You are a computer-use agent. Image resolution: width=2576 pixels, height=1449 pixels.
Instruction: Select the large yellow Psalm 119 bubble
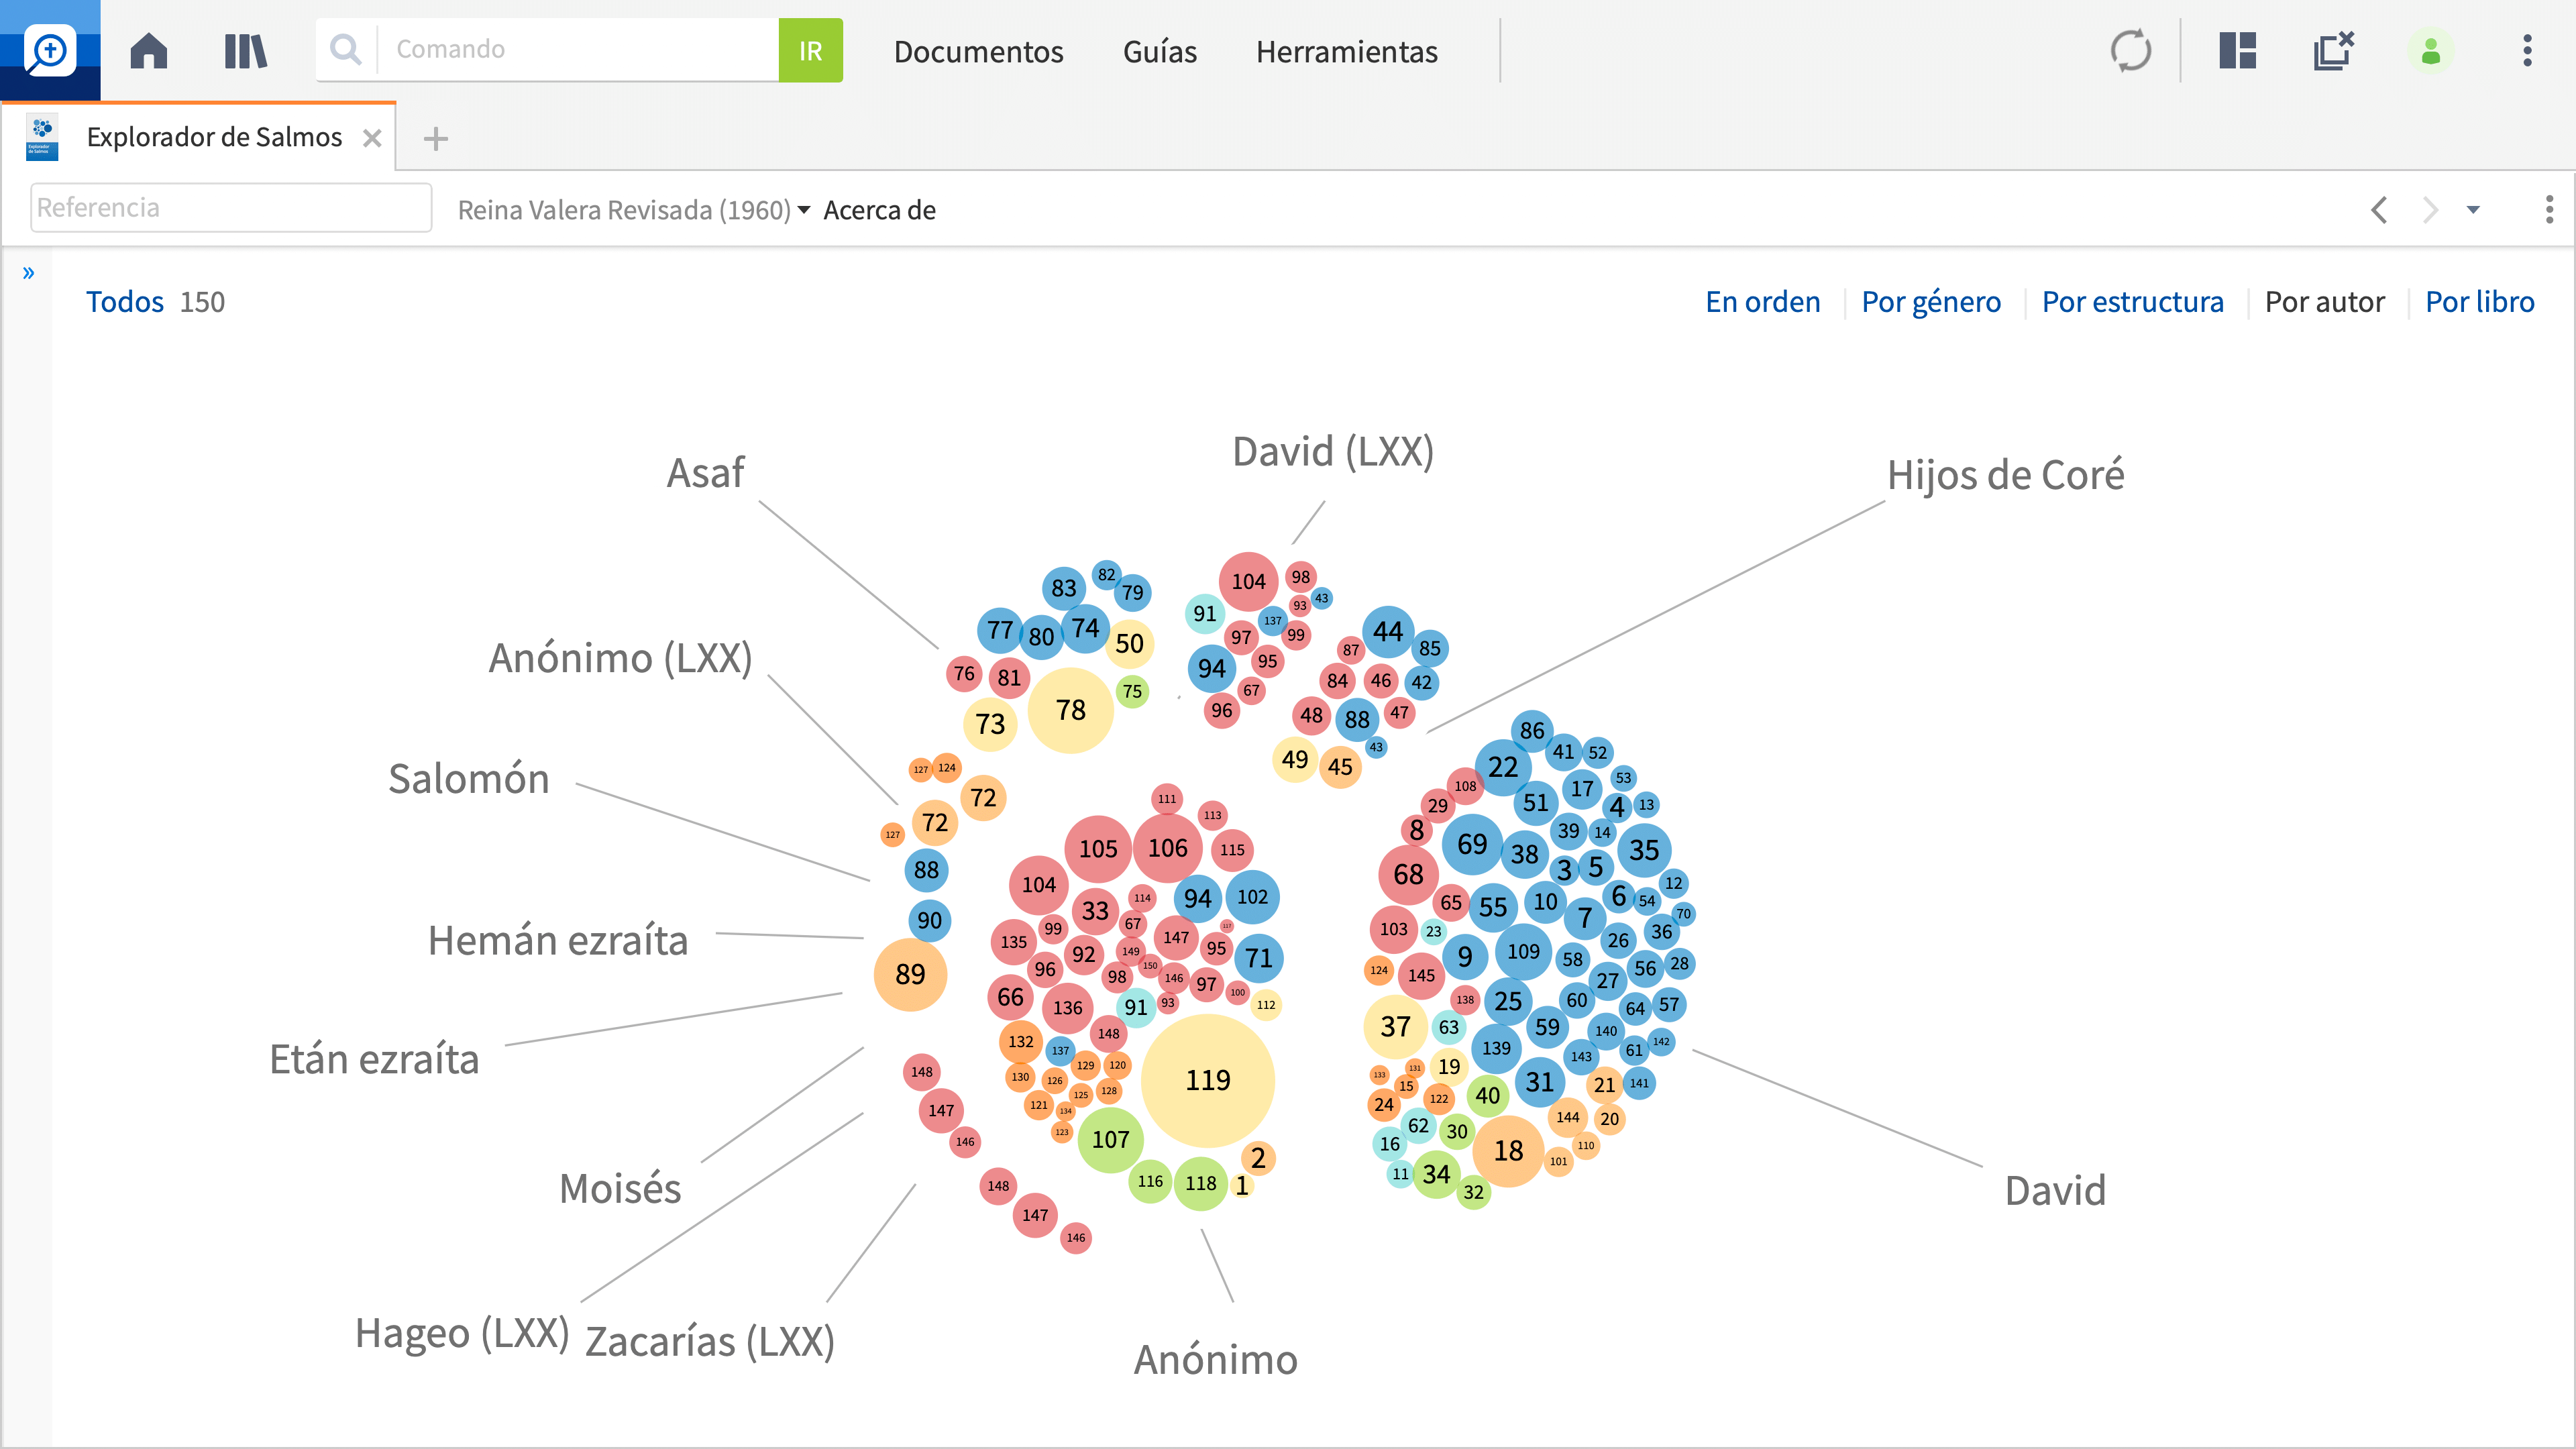tap(1207, 1080)
